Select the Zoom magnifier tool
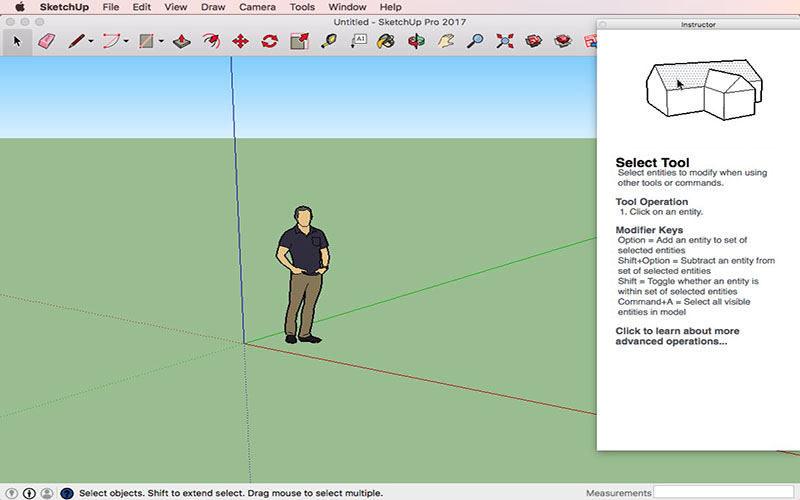This screenshot has height=500, width=800. point(475,41)
